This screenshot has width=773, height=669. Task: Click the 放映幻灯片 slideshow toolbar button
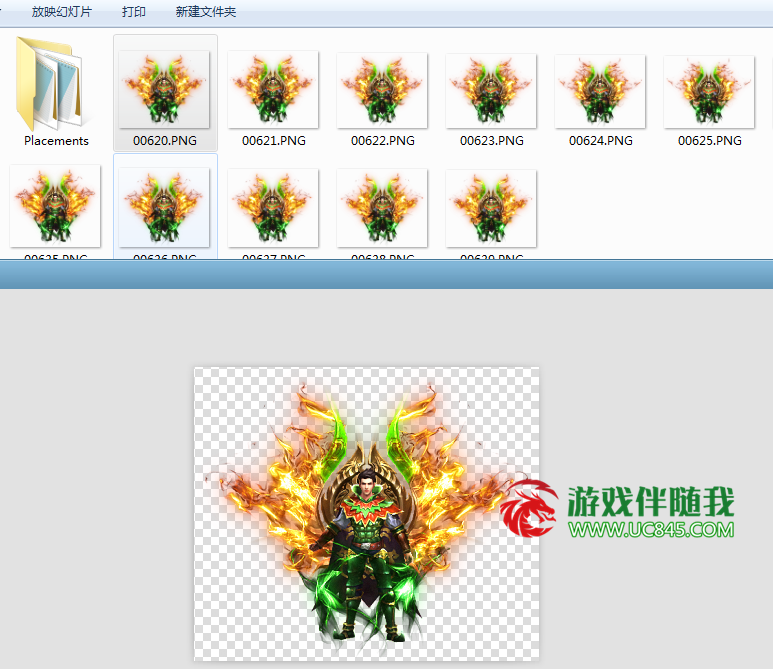click(62, 11)
